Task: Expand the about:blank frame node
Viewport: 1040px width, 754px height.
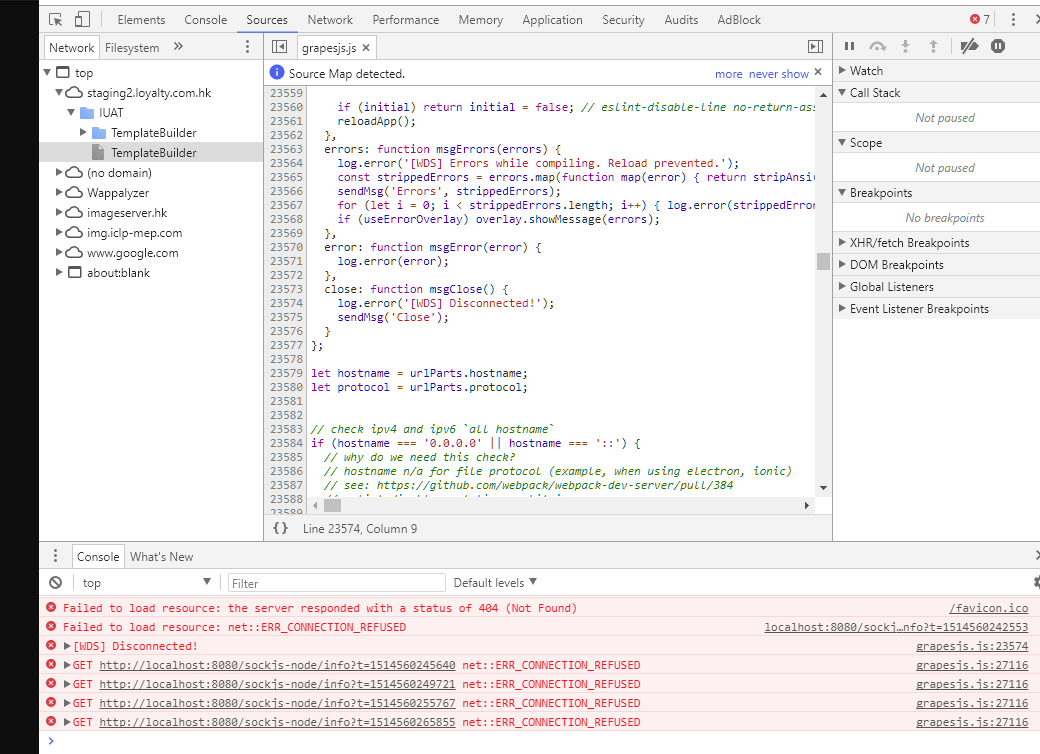Action: pyautogui.click(x=59, y=271)
